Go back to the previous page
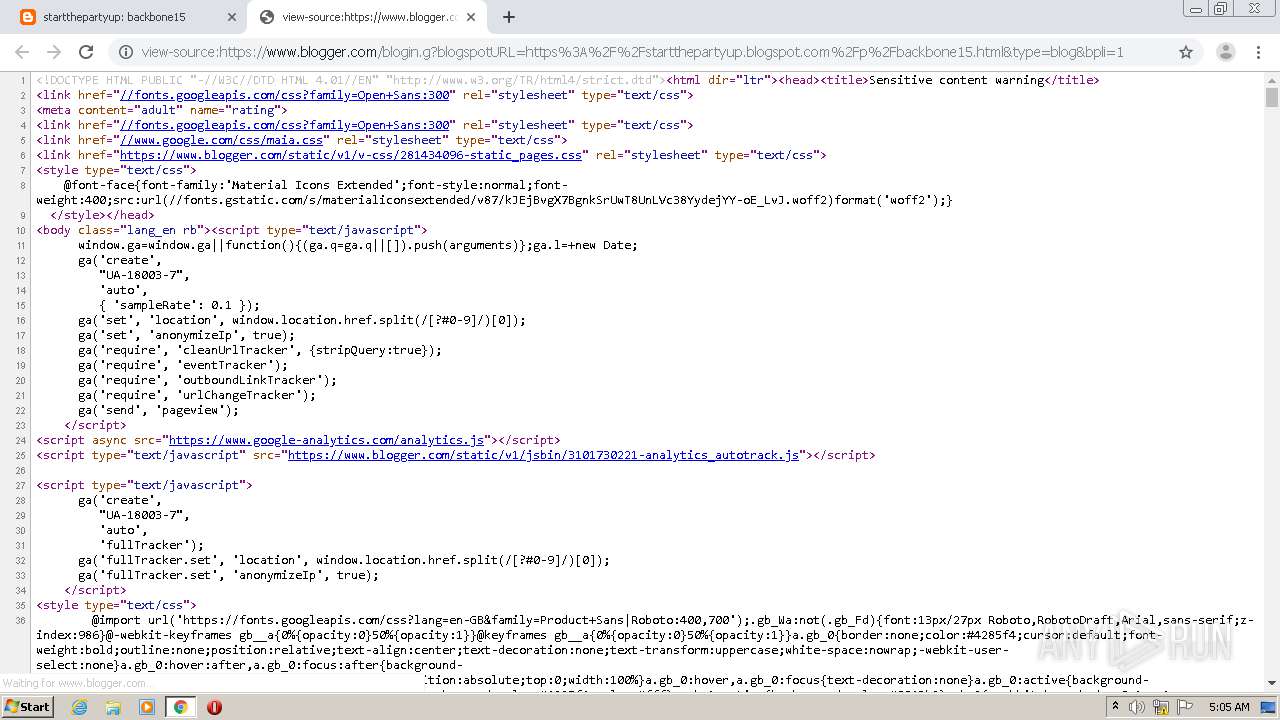1280x720 pixels. tap(22, 52)
